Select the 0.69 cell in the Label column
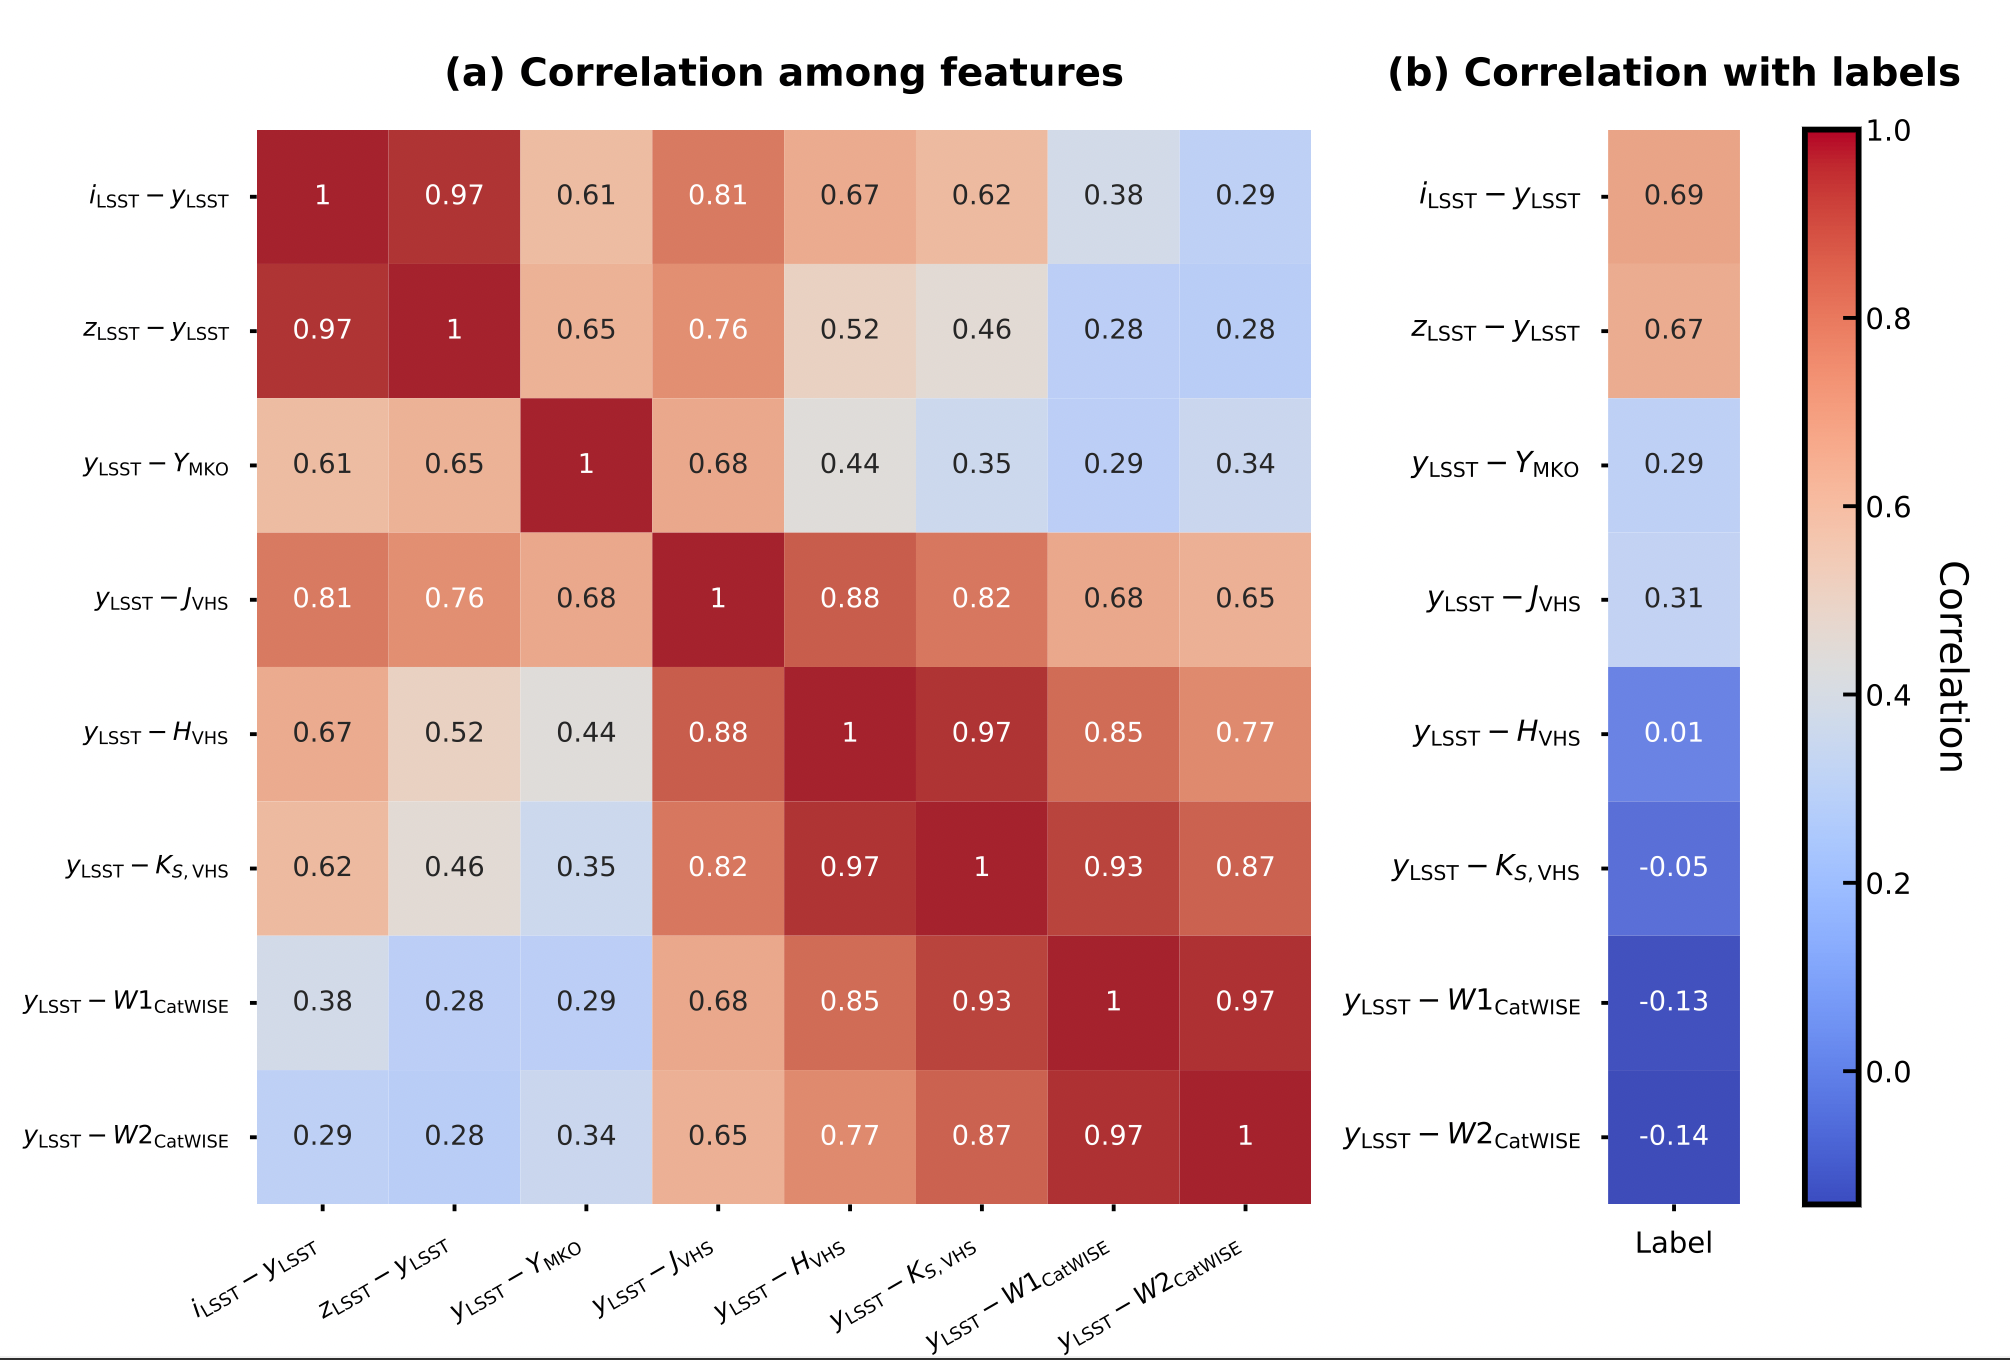 coord(1673,196)
